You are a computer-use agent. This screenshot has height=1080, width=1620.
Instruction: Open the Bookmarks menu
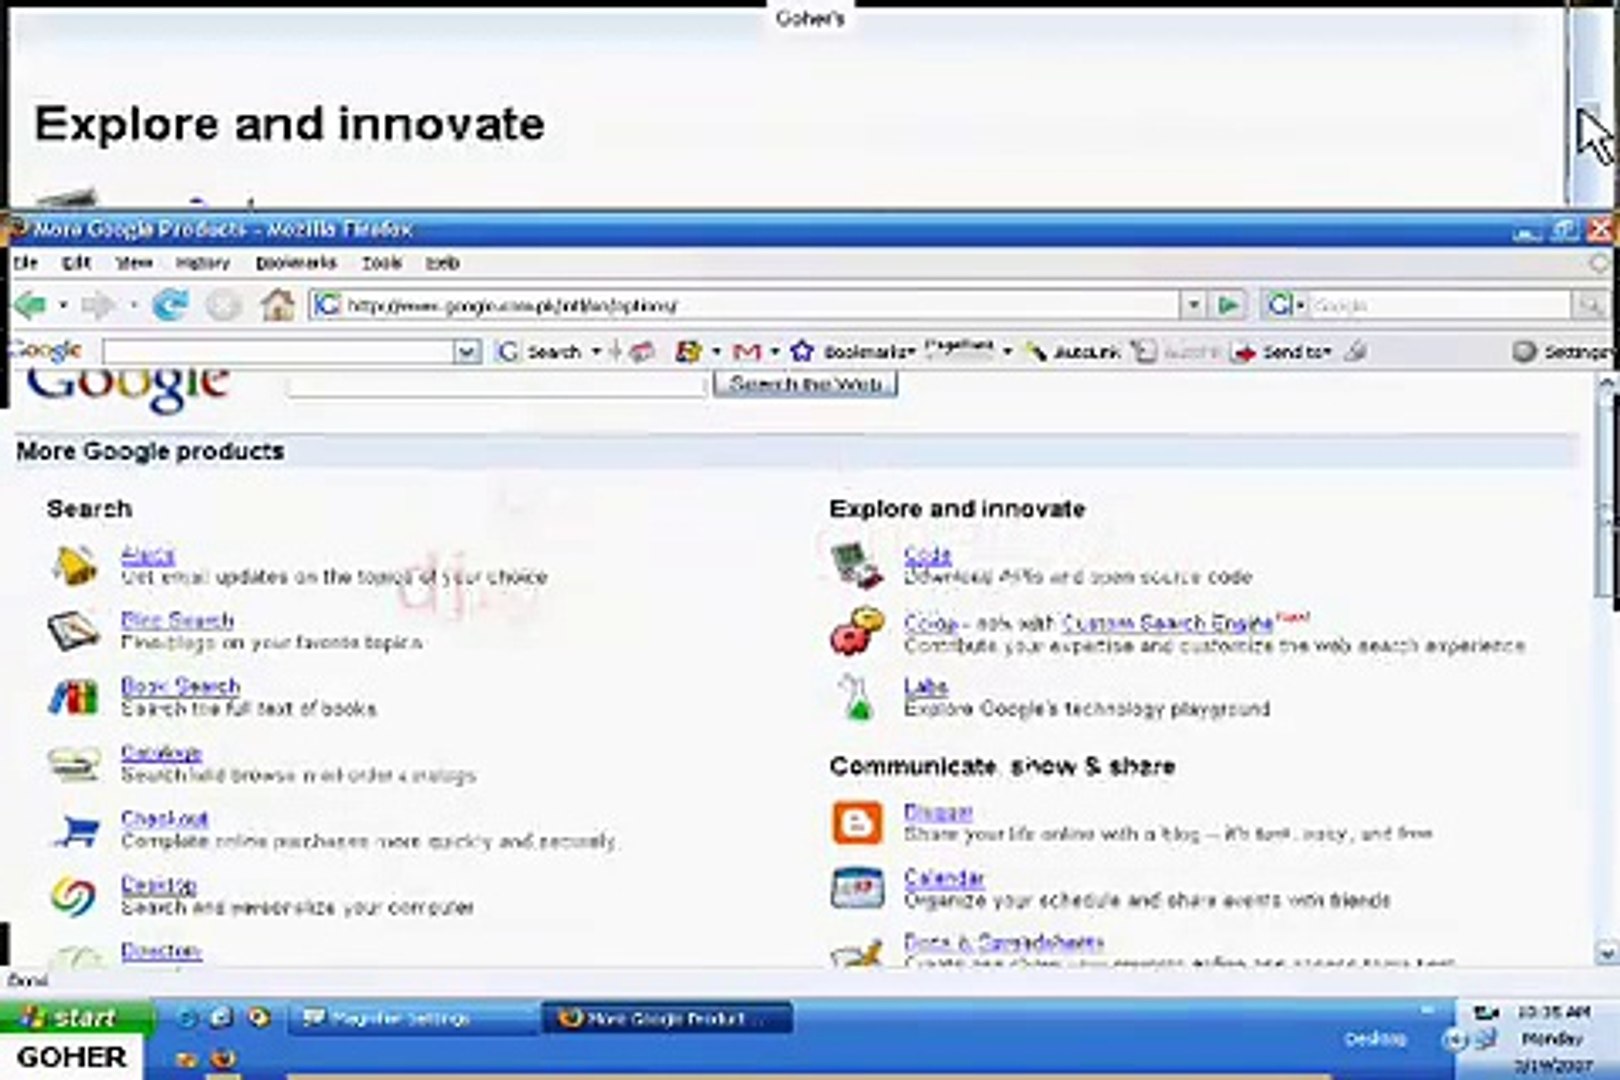296,263
